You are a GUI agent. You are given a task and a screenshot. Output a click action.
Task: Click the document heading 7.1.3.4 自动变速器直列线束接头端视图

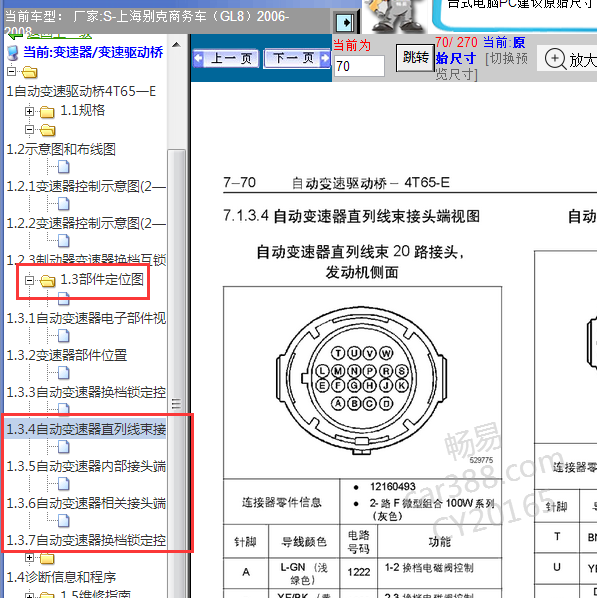pyautogui.click(x=351, y=216)
